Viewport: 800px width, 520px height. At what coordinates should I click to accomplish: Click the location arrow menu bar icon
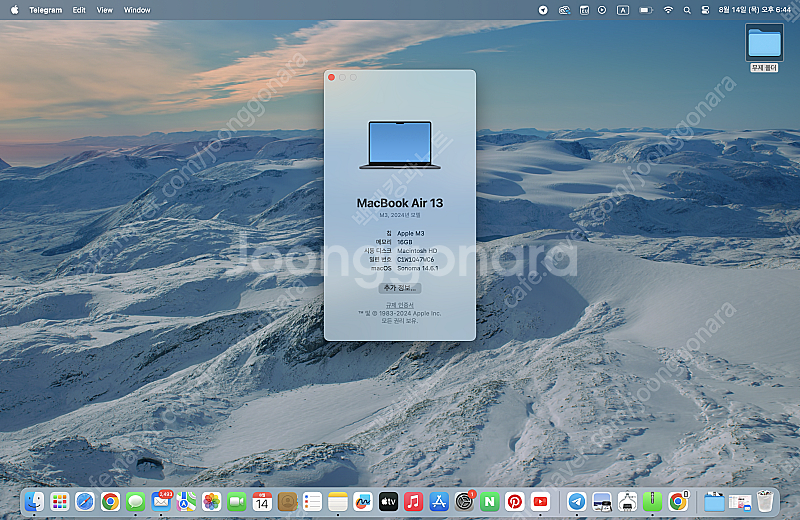click(543, 10)
